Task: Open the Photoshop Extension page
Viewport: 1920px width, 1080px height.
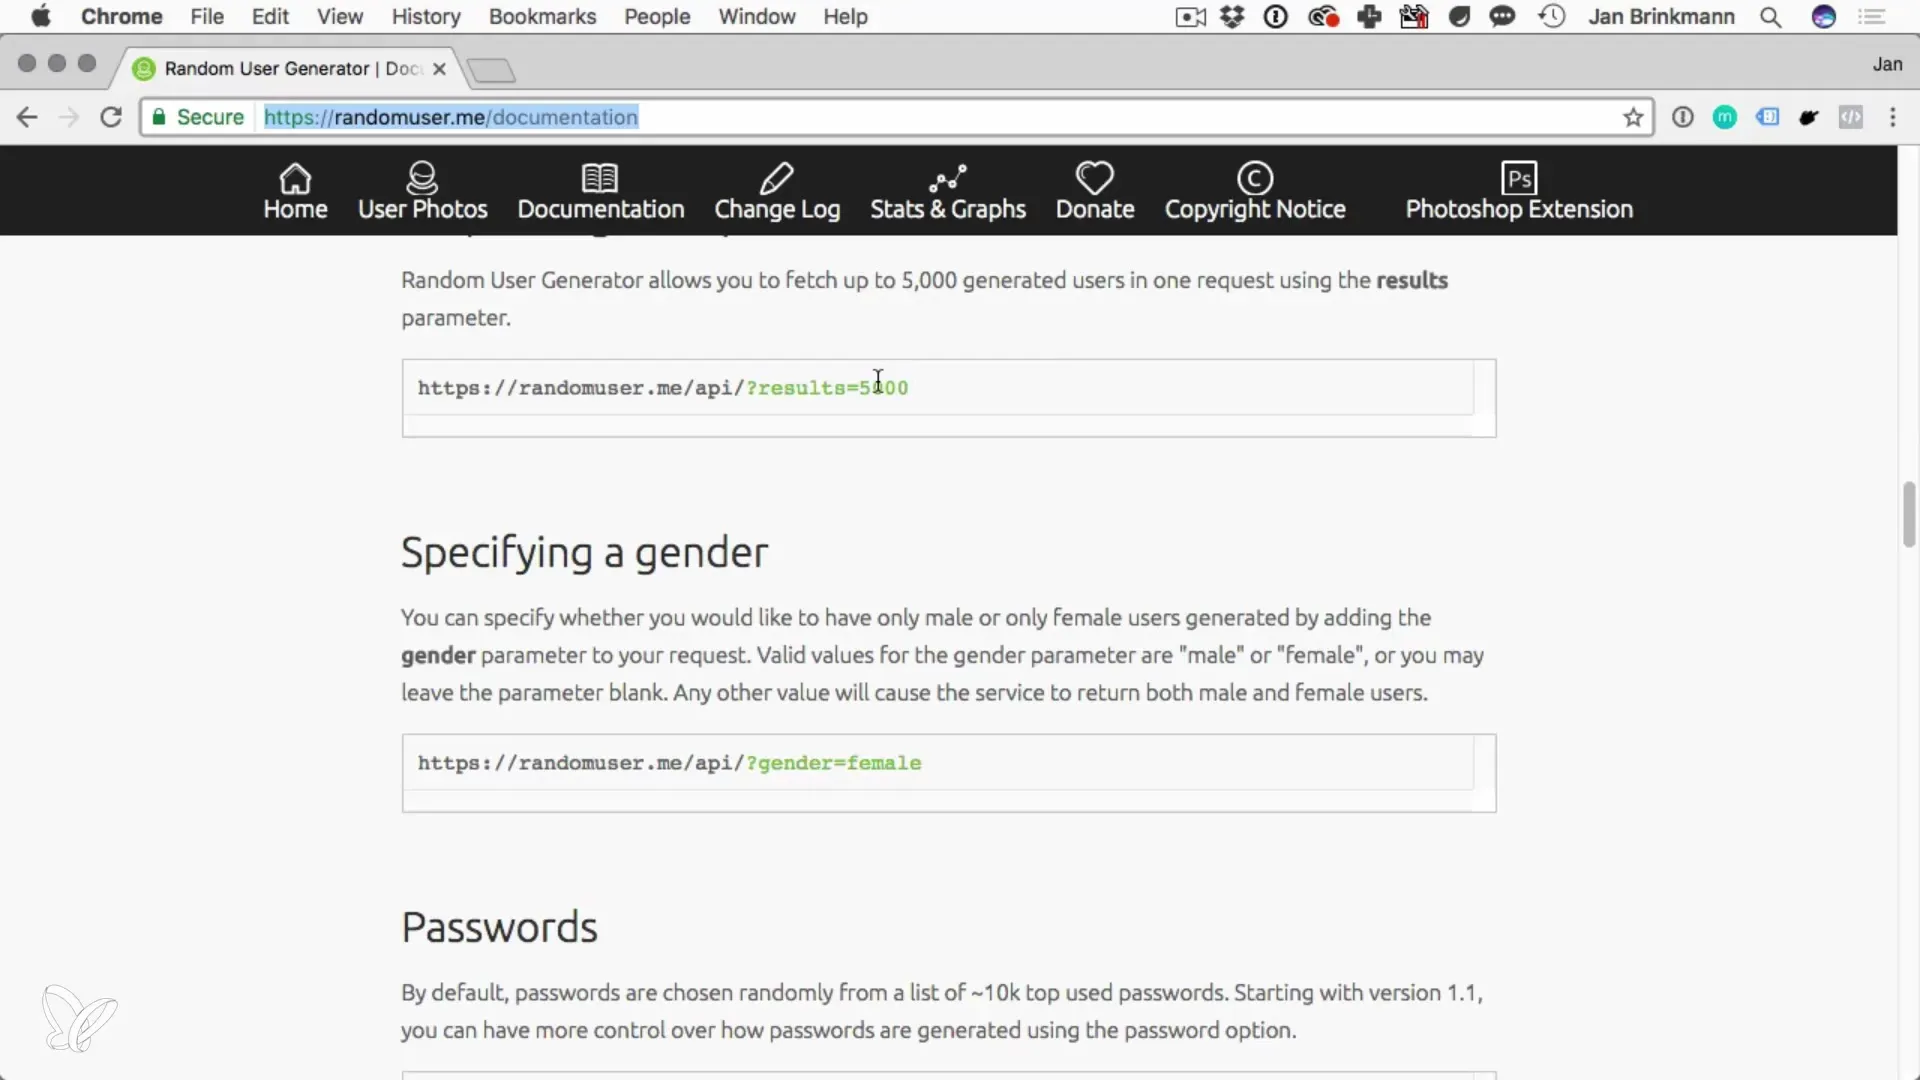Action: coord(1518,192)
